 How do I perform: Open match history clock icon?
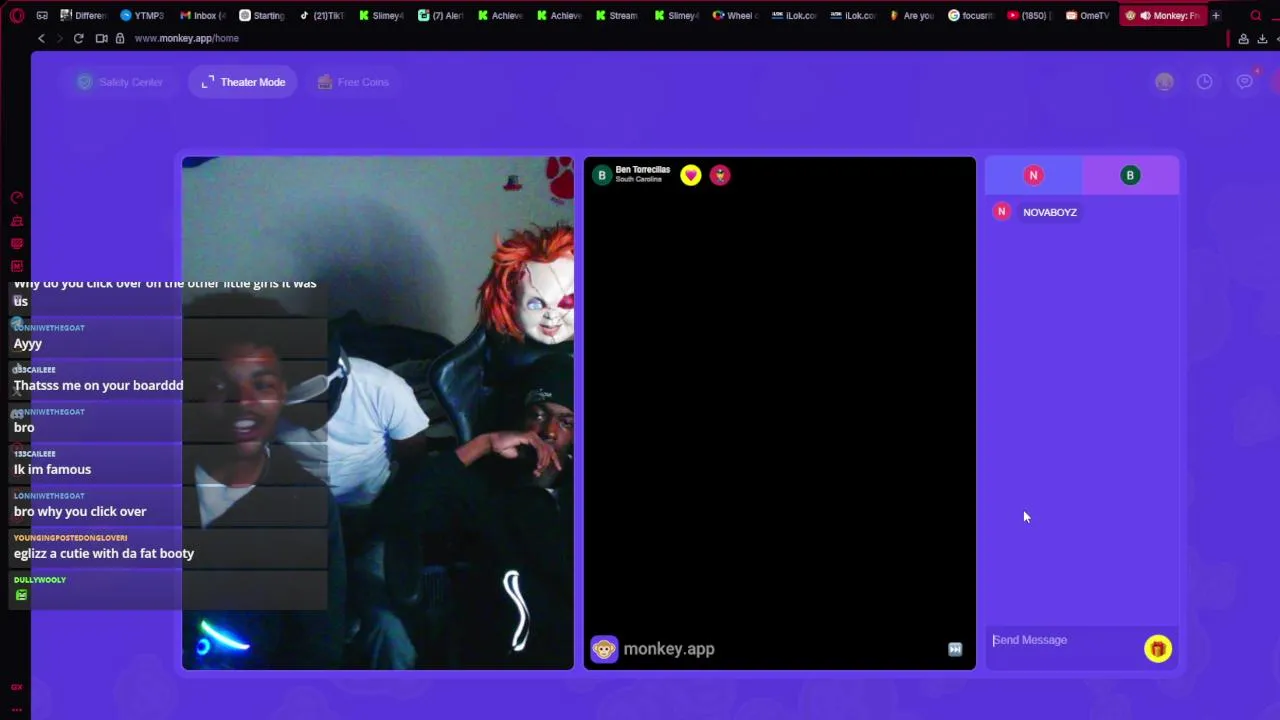1204,82
